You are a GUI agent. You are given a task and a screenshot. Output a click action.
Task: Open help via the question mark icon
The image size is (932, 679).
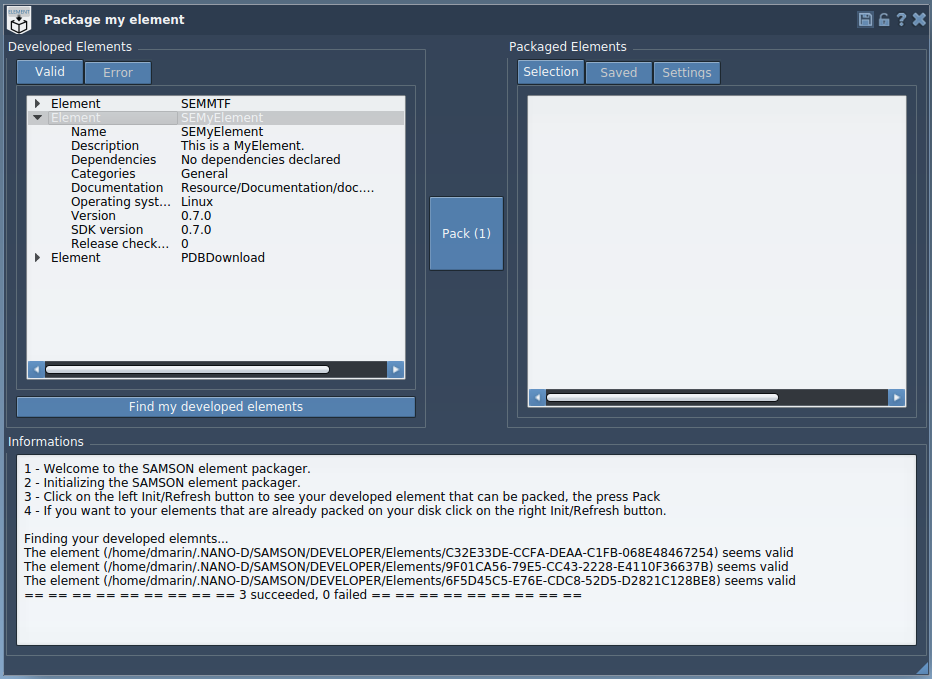(900, 18)
